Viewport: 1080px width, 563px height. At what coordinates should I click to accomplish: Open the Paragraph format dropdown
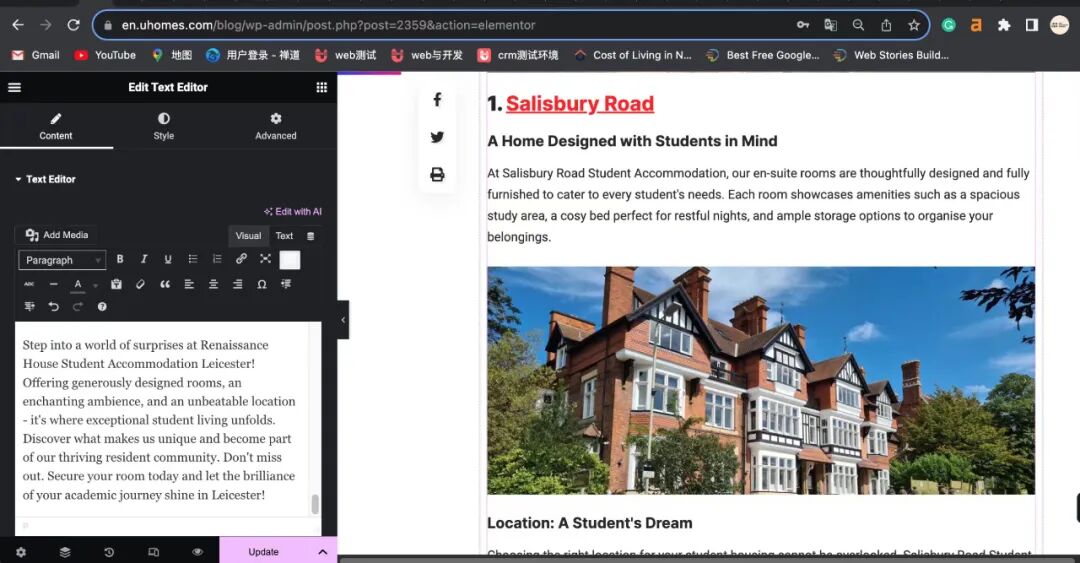coord(62,260)
